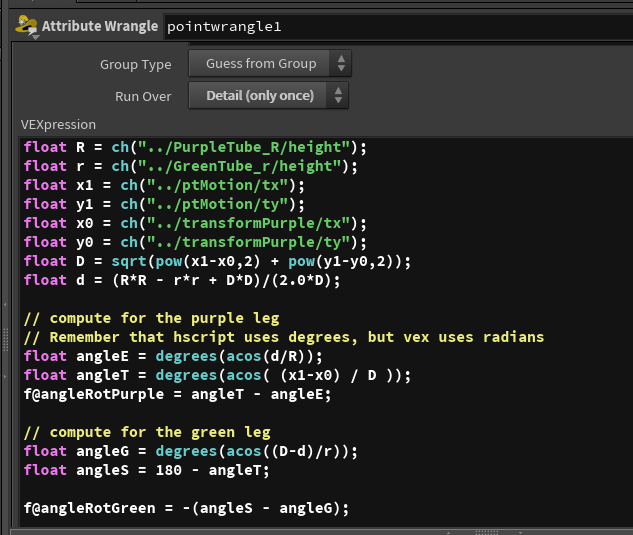Click the Attribute Wrangle node icon
This screenshot has height=535, width=633.
click(x=26, y=26)
